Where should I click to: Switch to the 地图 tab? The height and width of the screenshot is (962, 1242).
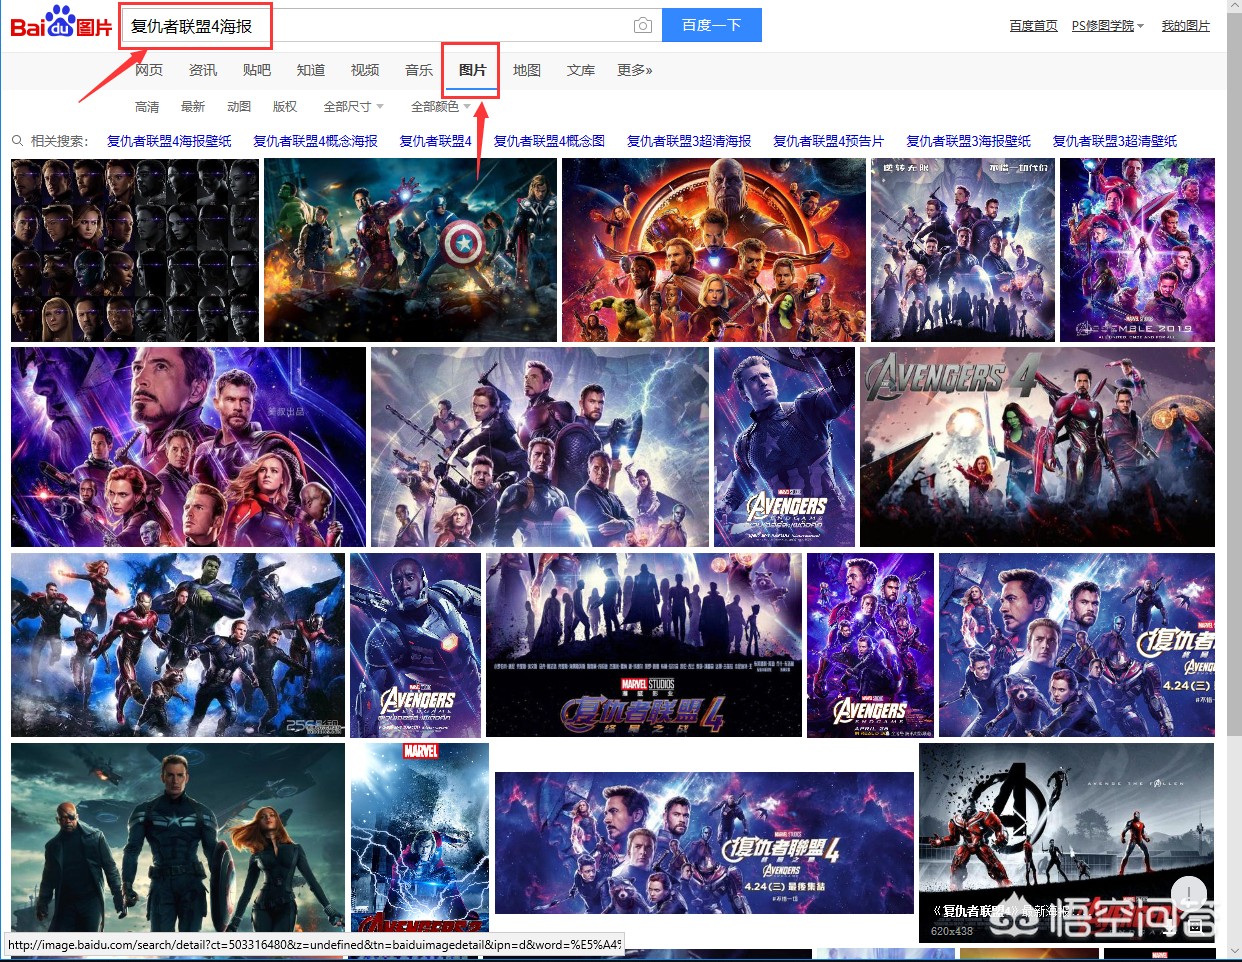click(527, 70)
